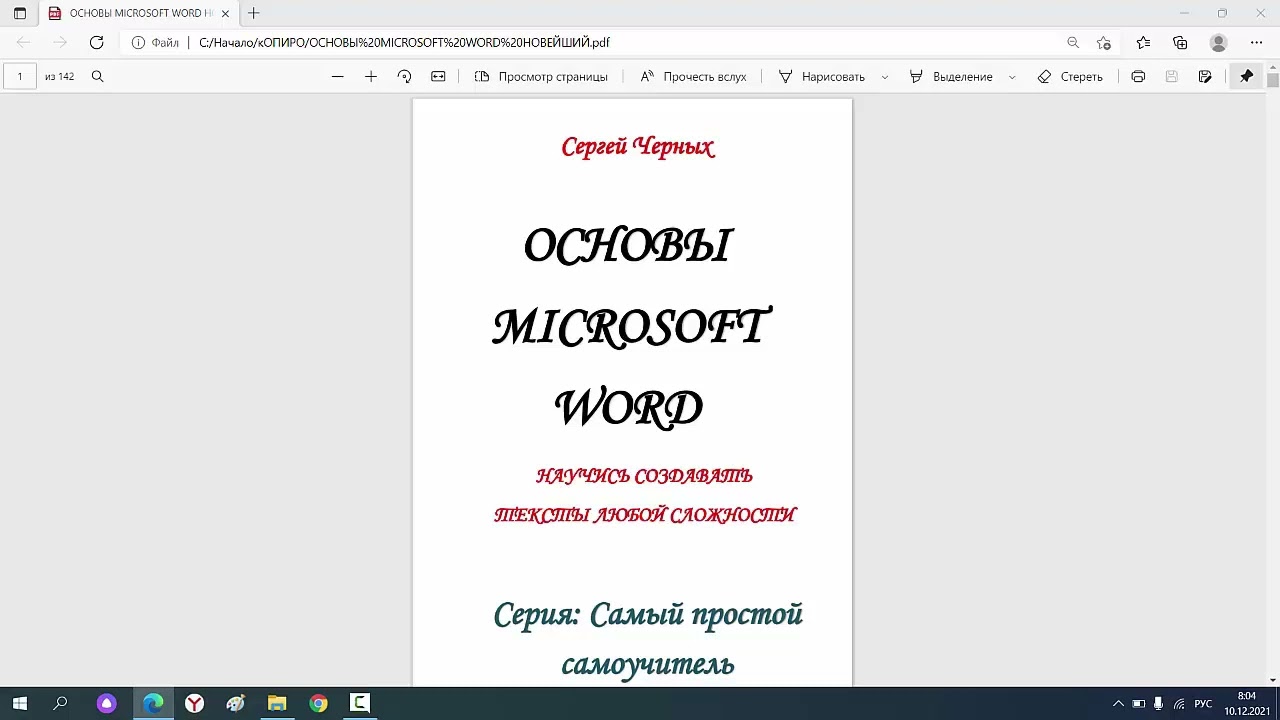Search within the PDF document
The image size is (1280, 720).
[x=97, y=77]
